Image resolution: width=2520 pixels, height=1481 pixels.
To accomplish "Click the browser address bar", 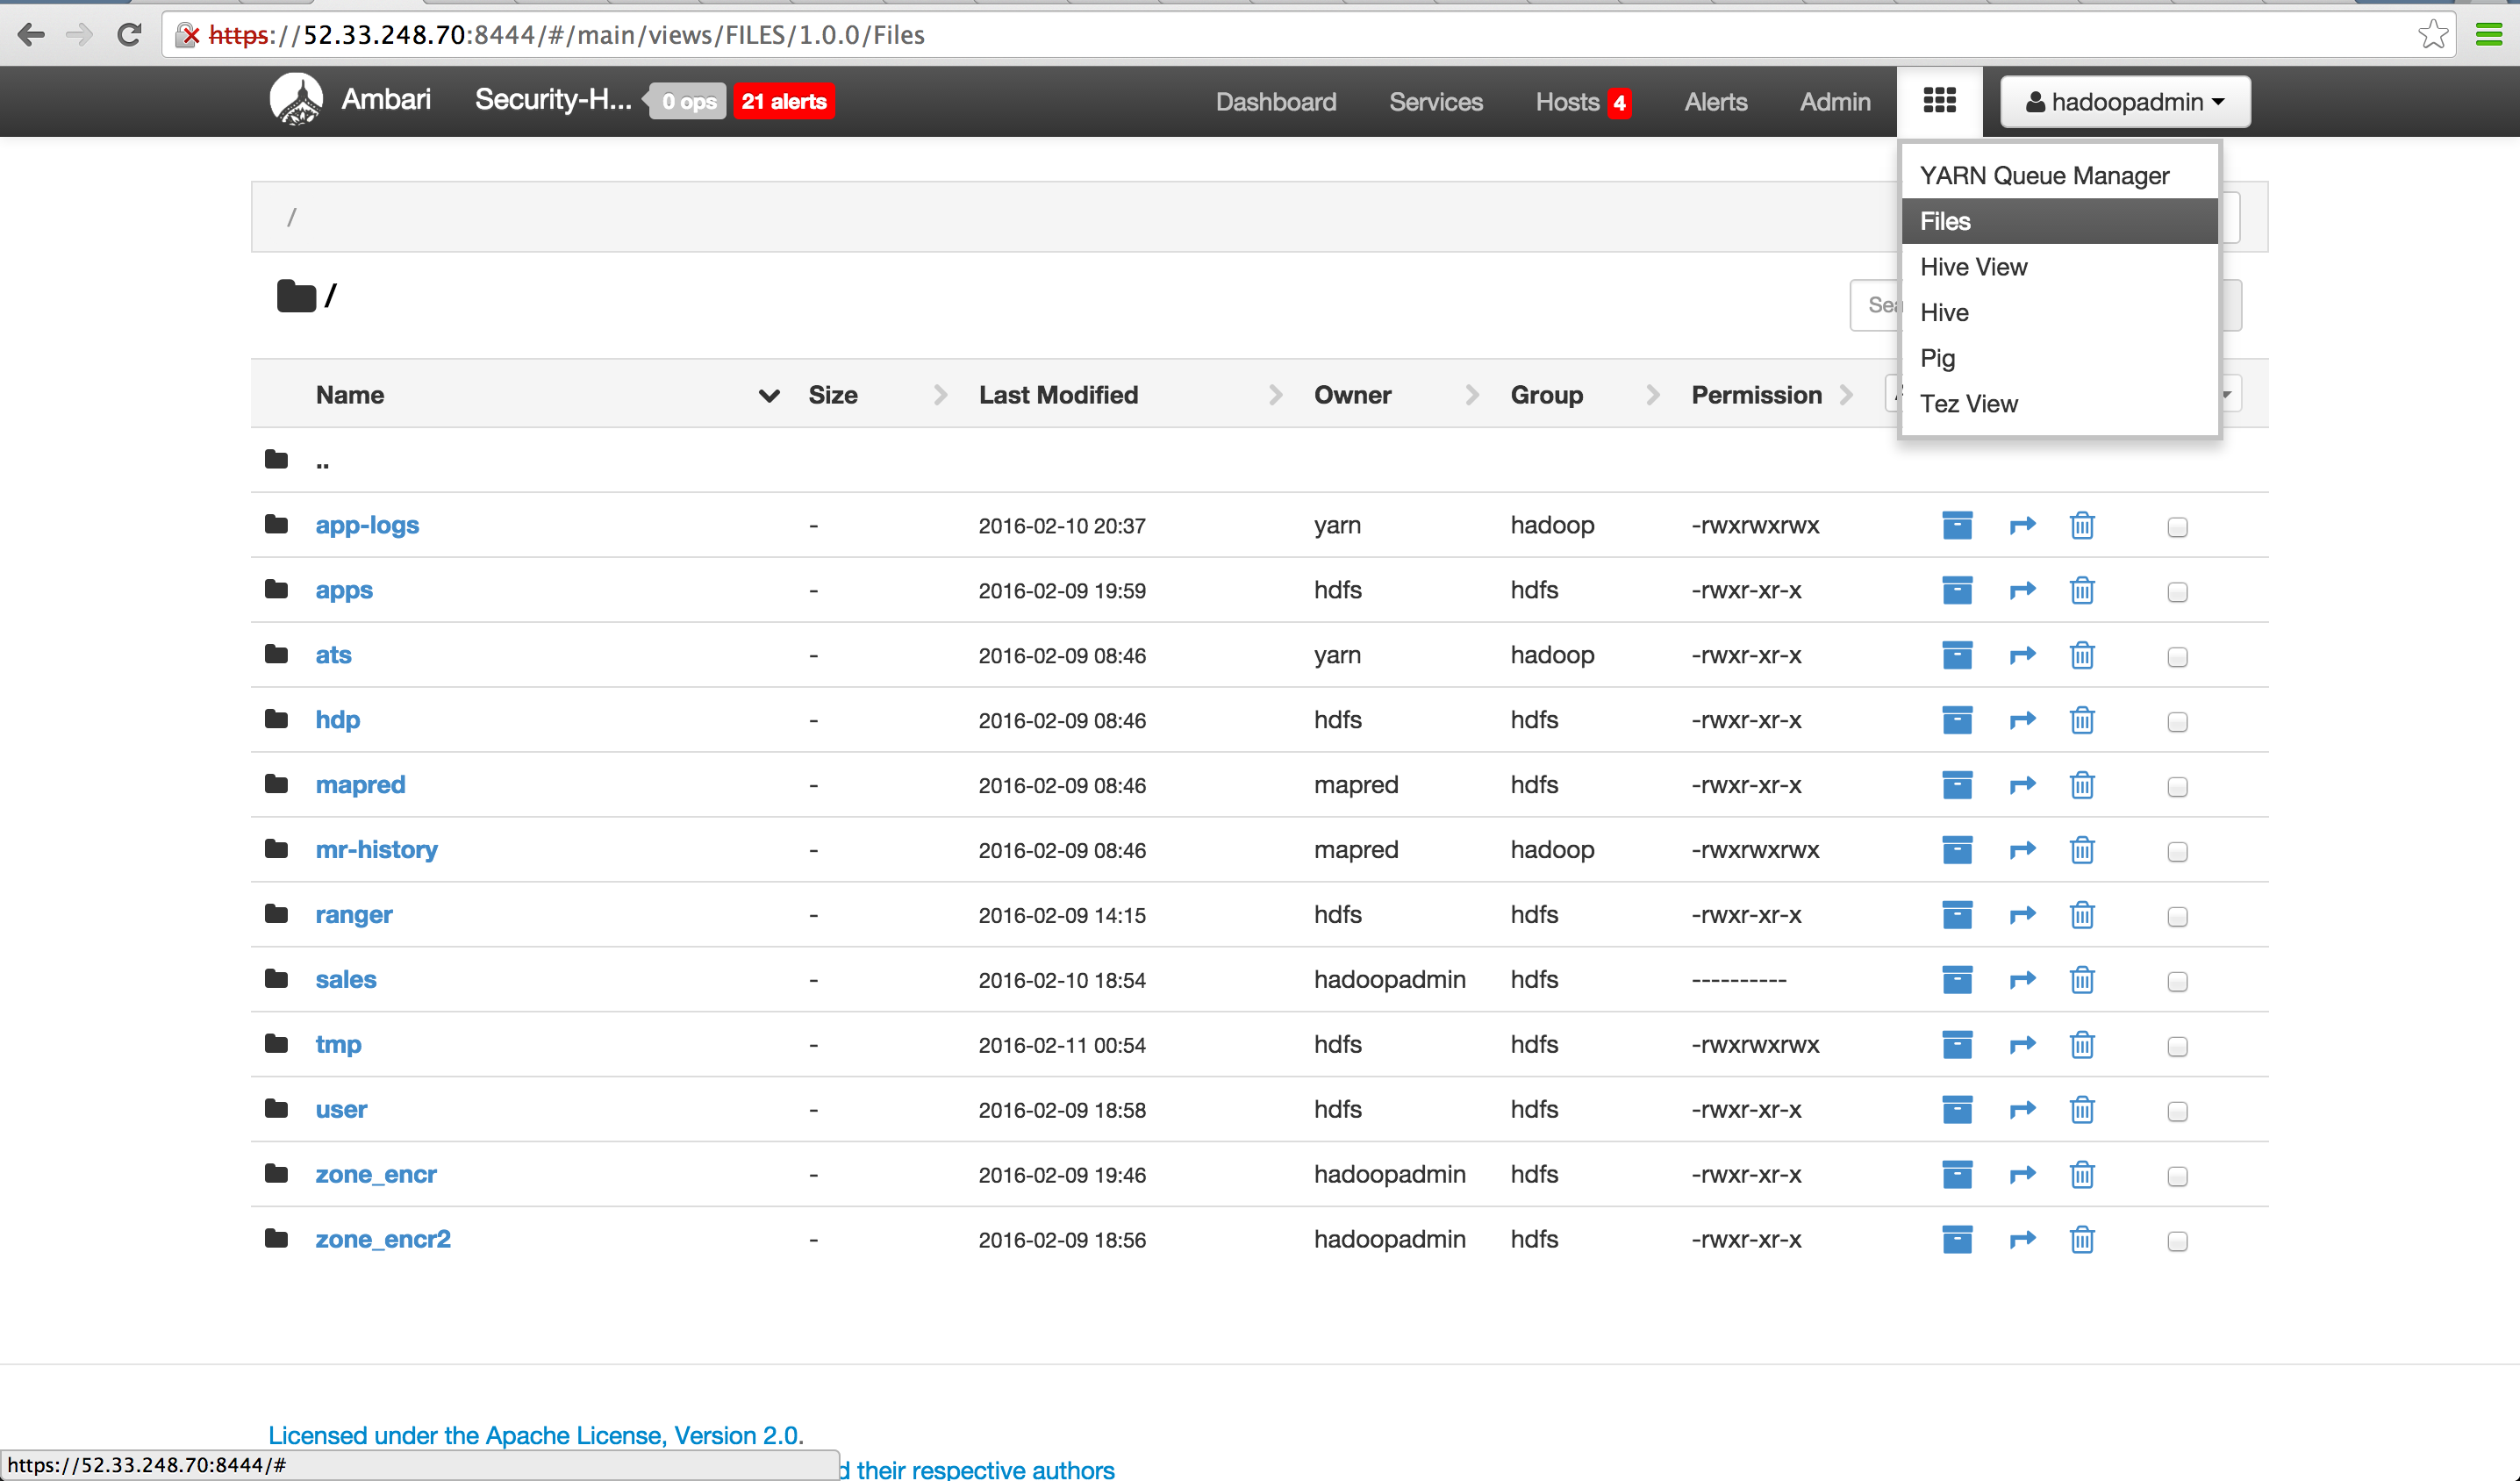I will click(1300, 35).
